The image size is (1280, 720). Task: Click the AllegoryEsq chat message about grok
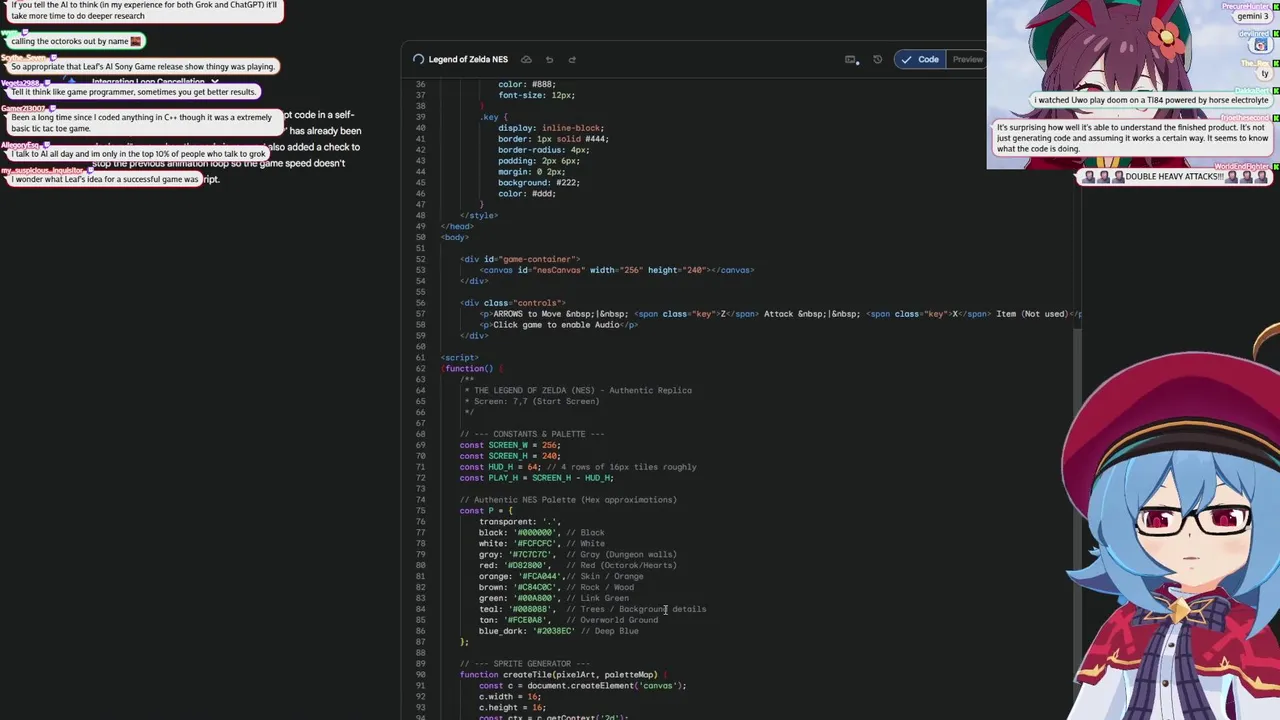[139, 154]
